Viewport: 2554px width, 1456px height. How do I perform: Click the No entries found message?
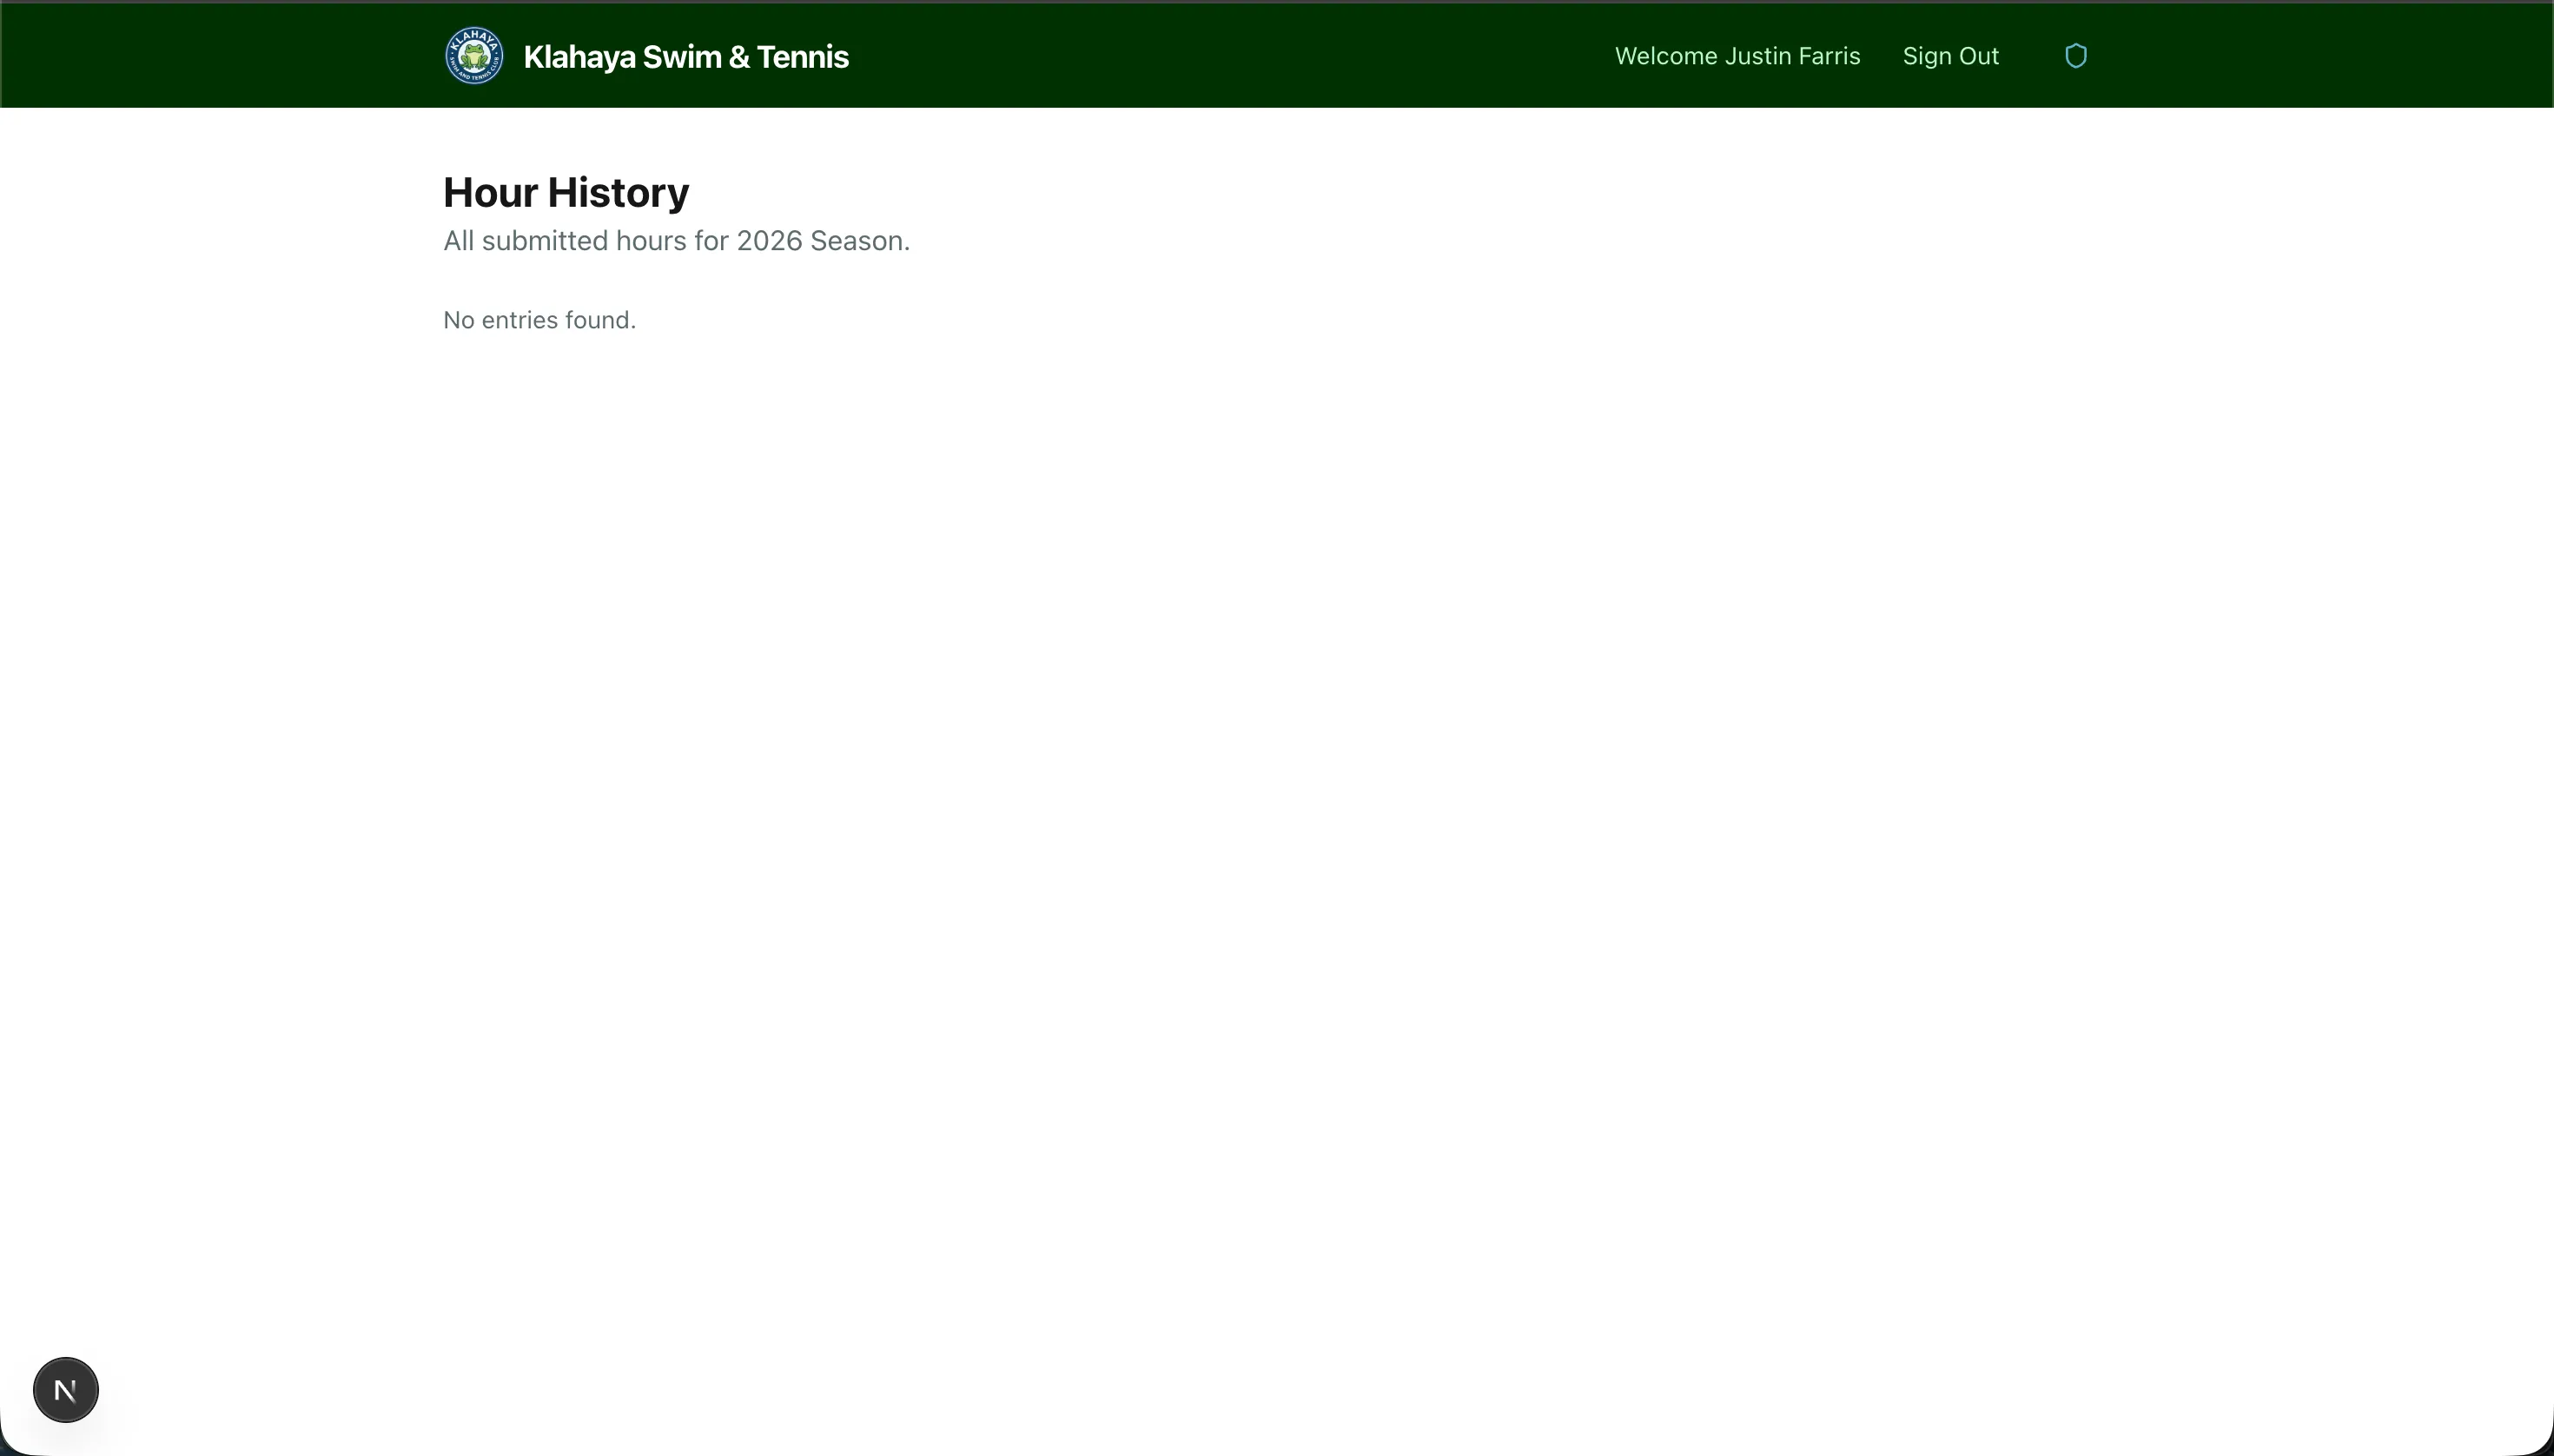point(539,320)
